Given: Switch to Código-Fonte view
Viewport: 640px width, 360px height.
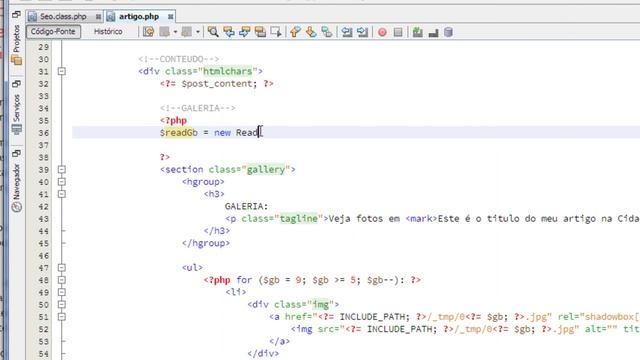Looking at the screenshot, I should 53,31.
